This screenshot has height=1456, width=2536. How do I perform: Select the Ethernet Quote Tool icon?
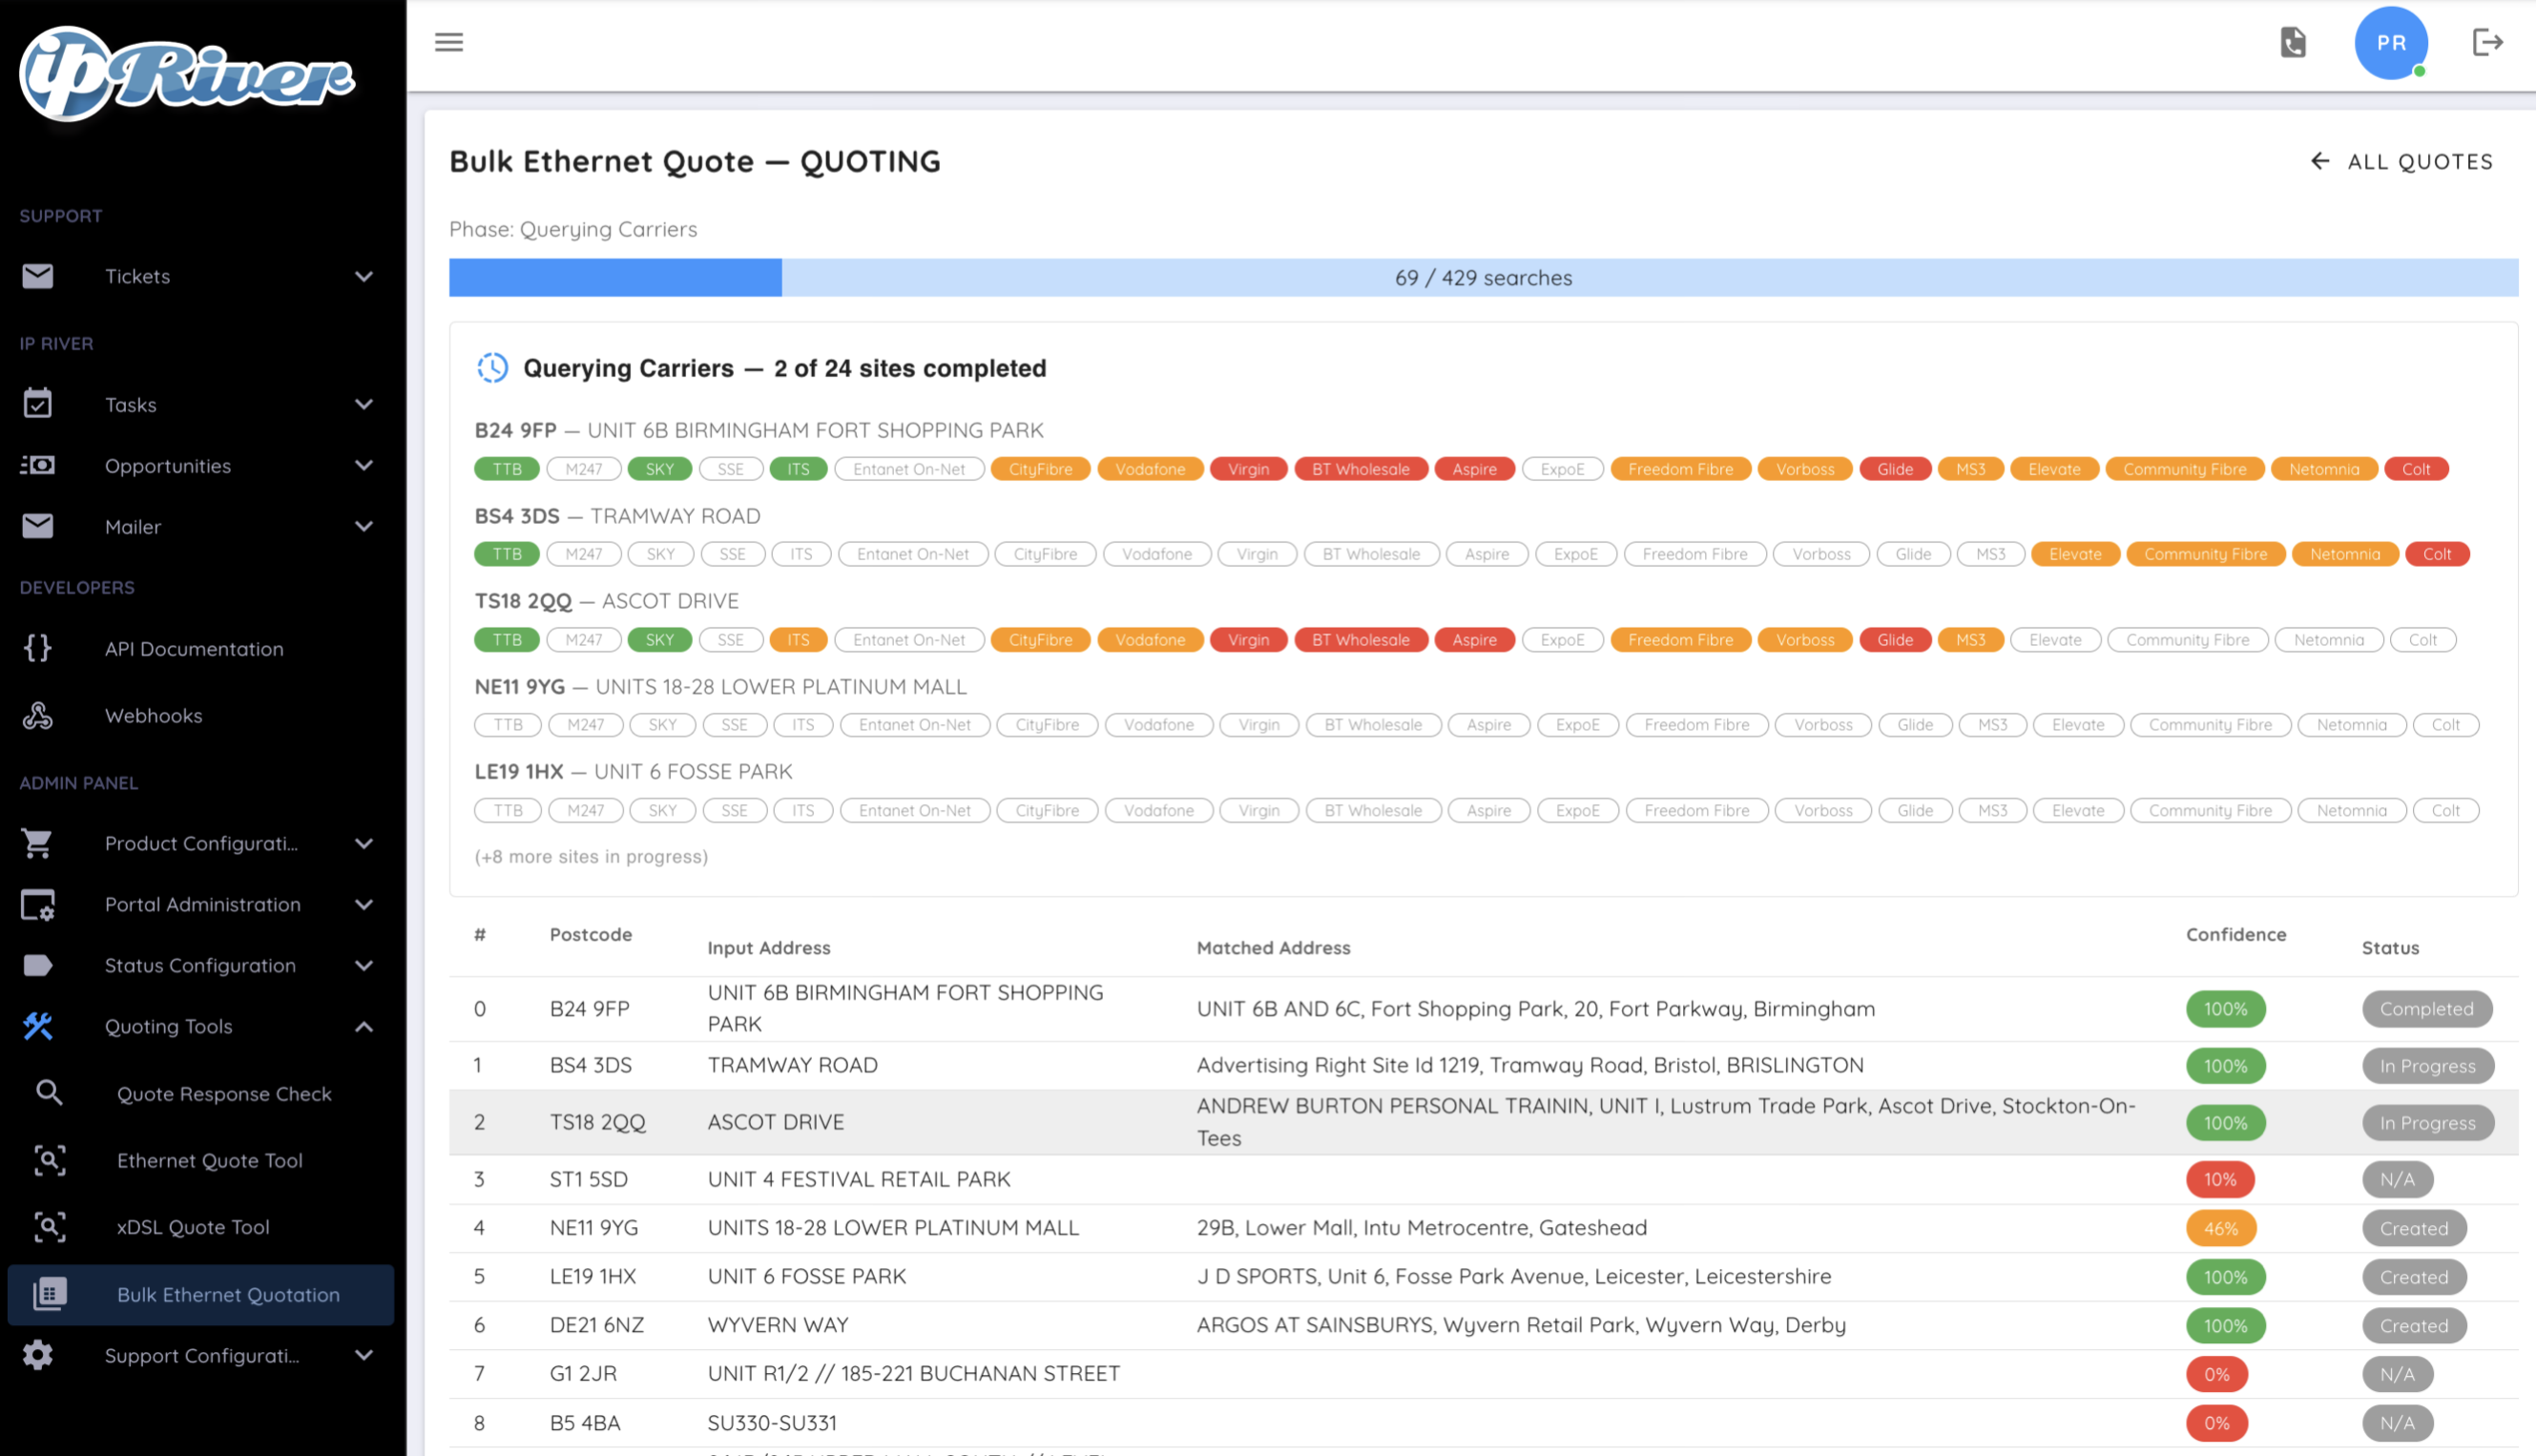pos(49,1160)
